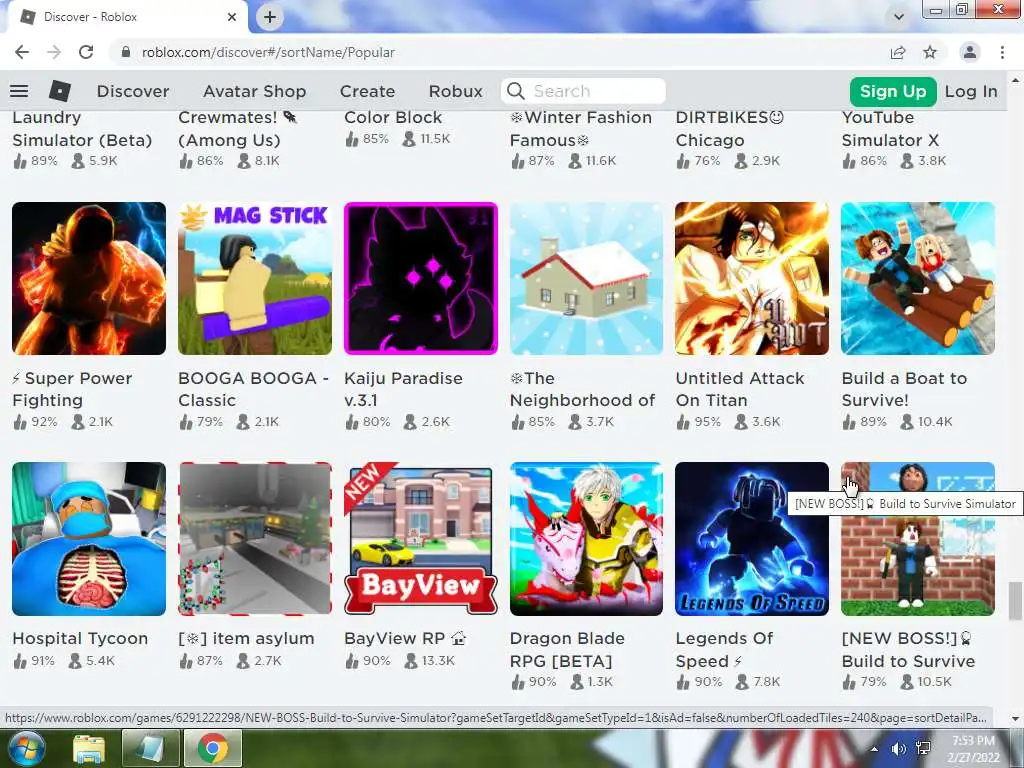1024x768 pixels.
Task: Click the forward navigation arrow
Action: [54, 52]
